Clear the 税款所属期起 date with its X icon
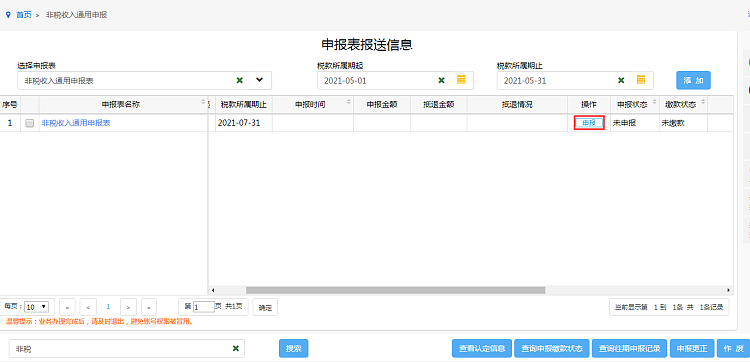Image resolution: width=750 pixels, height=362 pixels. (x=442, y=80)
